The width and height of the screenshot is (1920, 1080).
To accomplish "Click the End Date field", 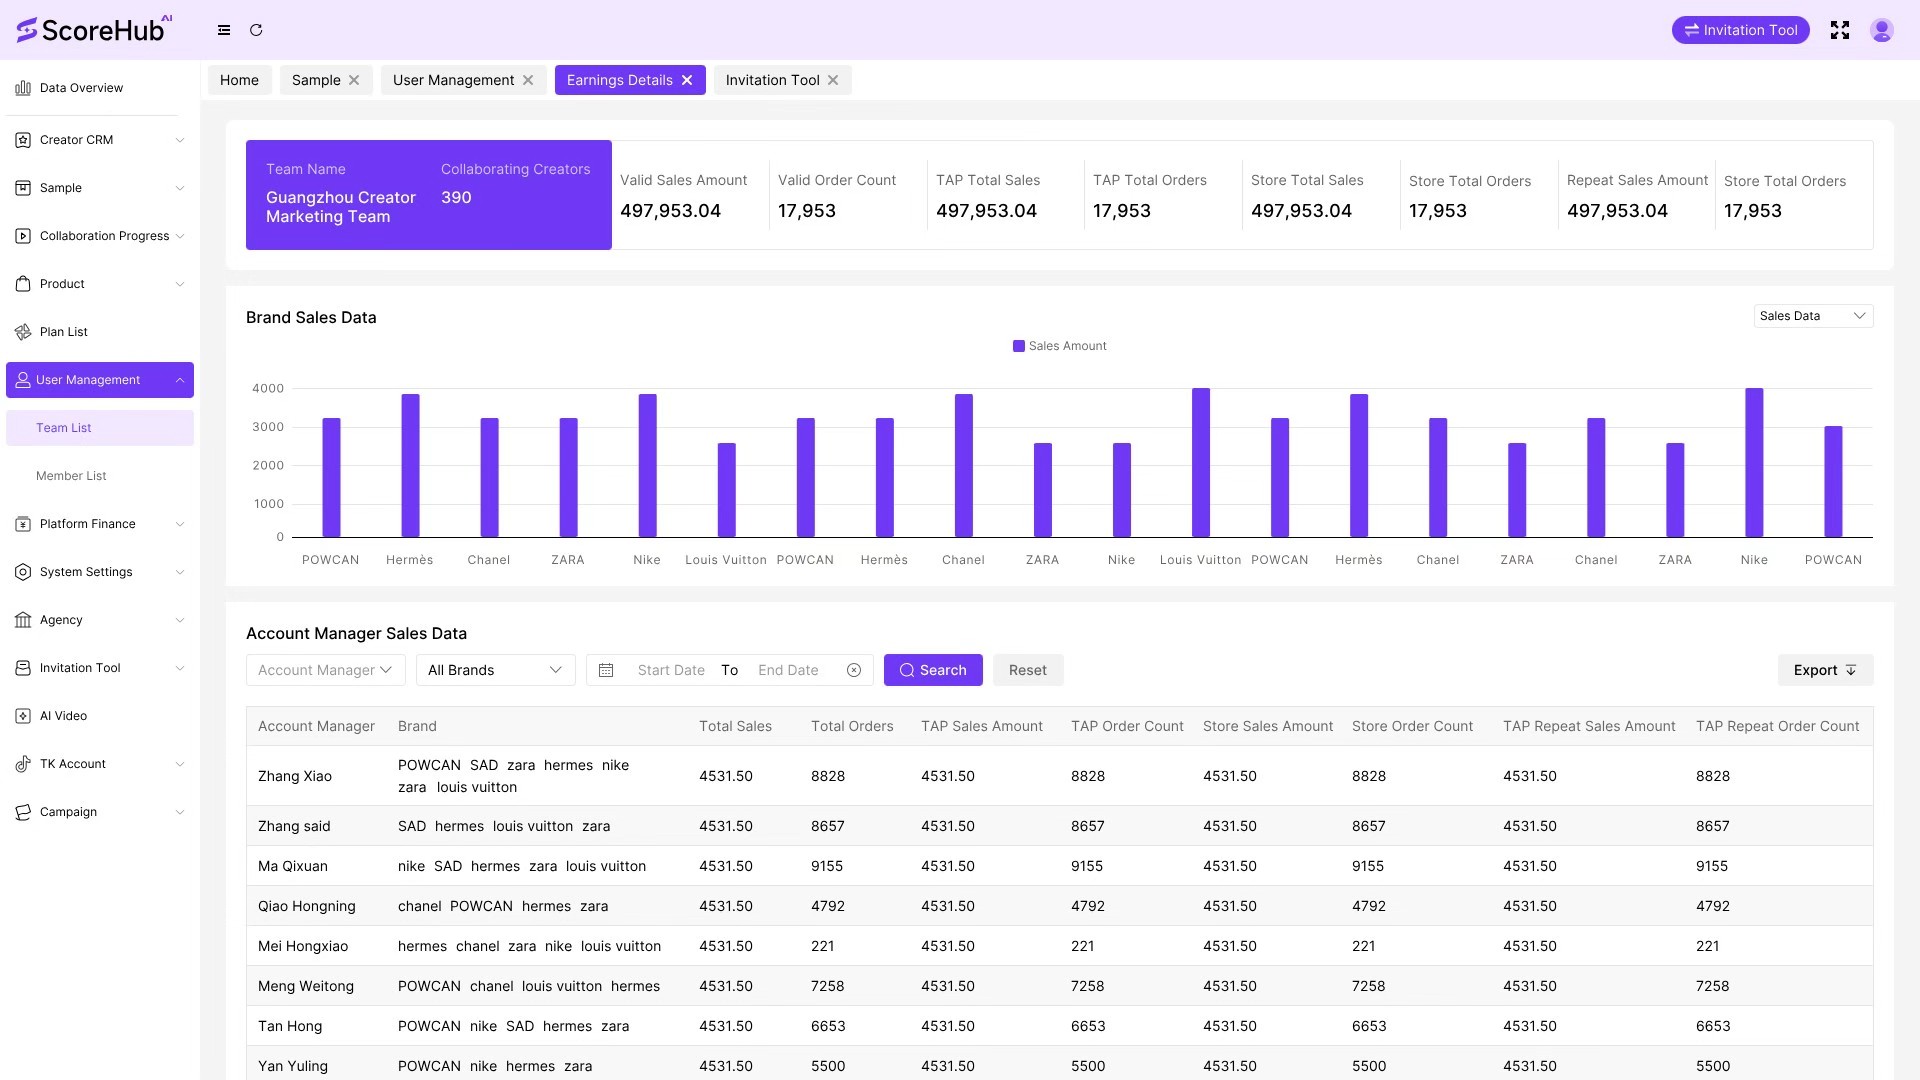I will pyautogui.click(x=788, y=670).
